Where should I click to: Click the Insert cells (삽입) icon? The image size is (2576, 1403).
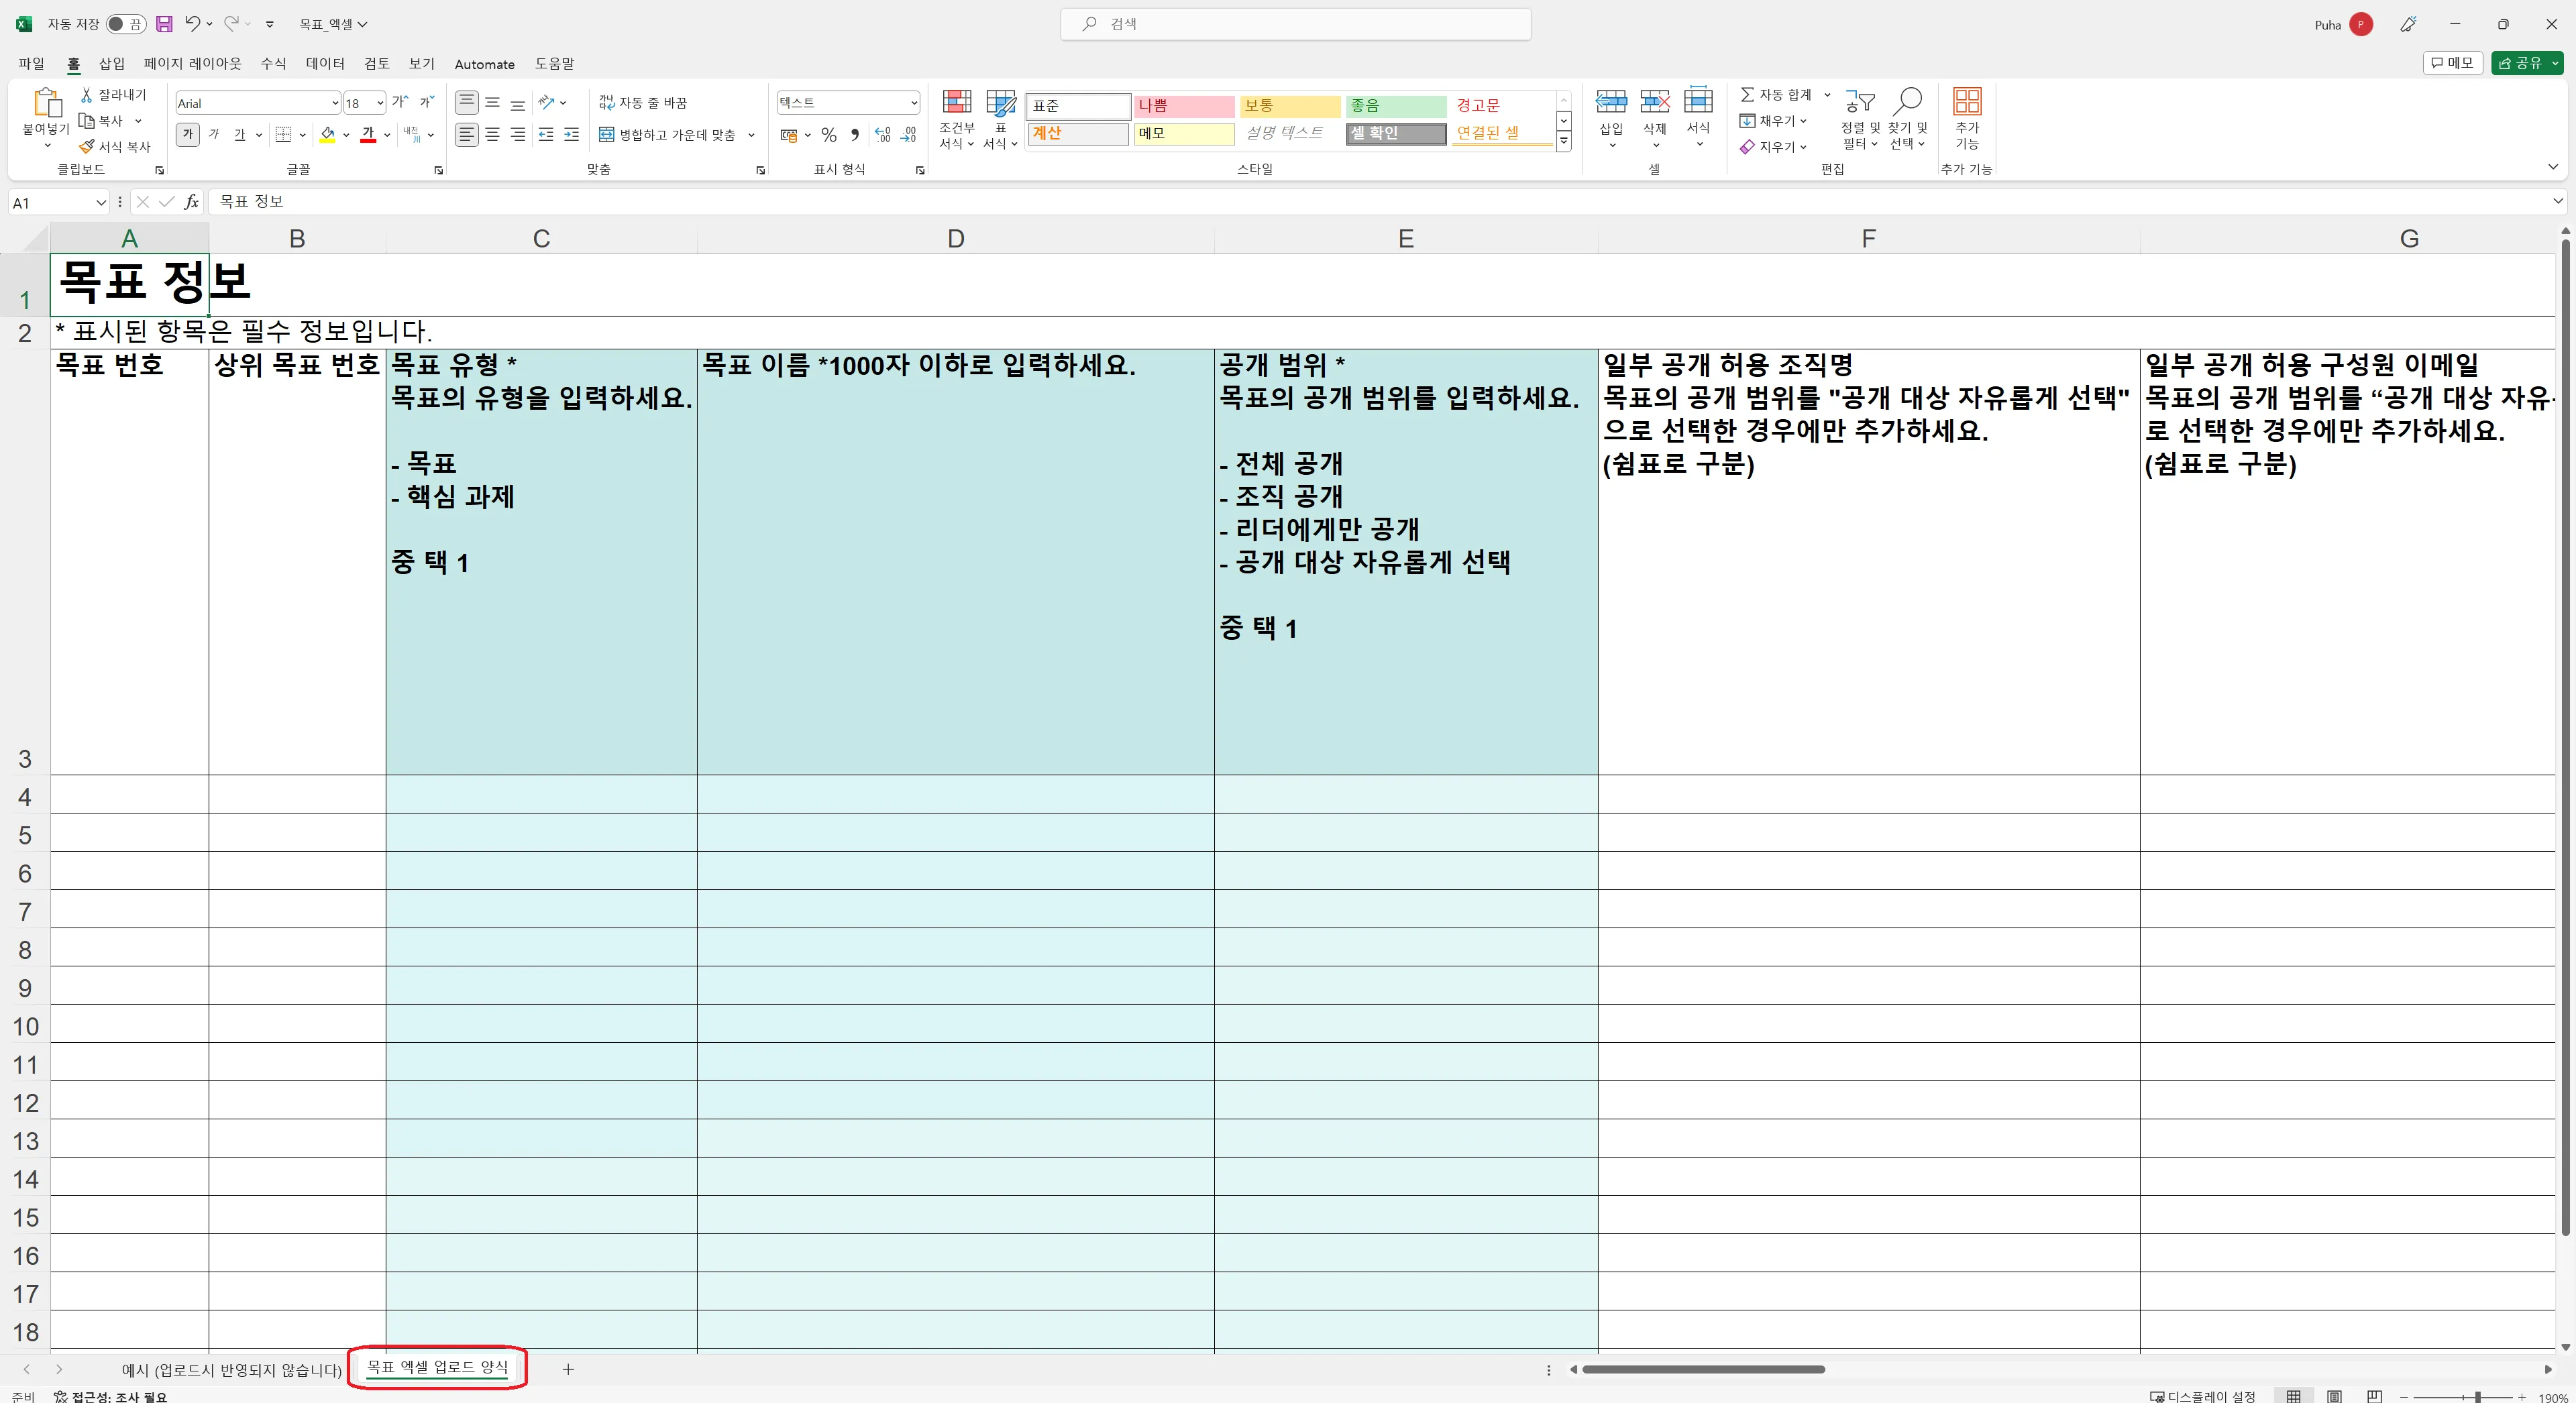pos(1611,102)
